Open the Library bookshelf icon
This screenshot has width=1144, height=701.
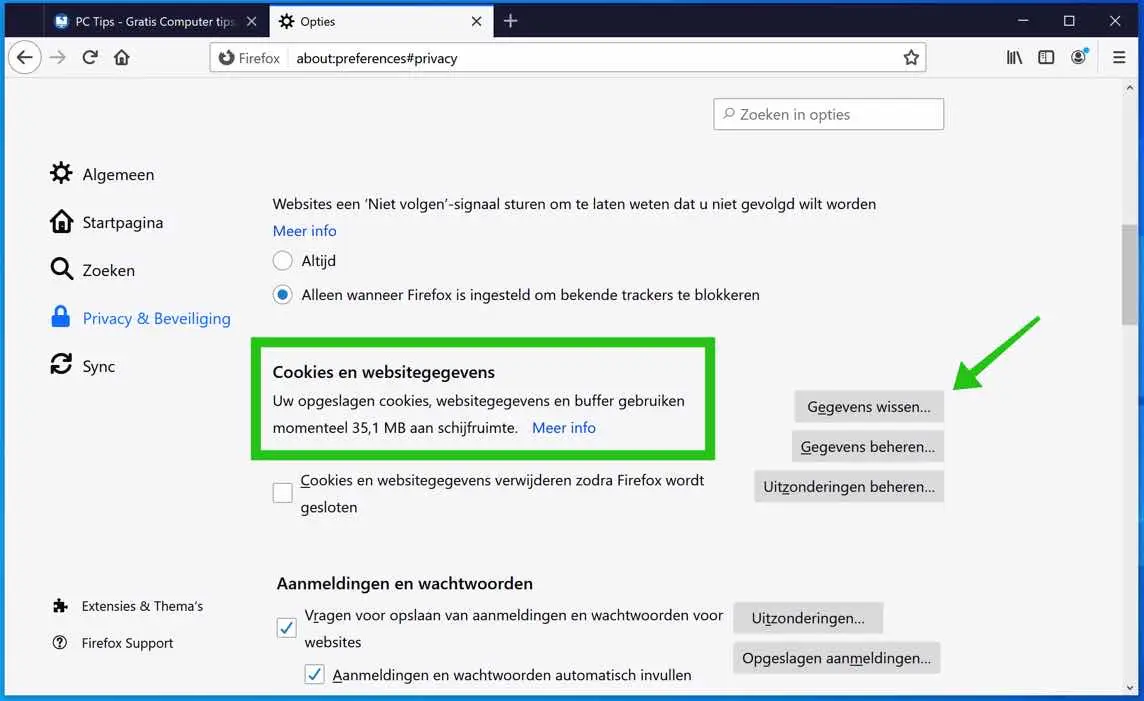(x=1014, y=58)
